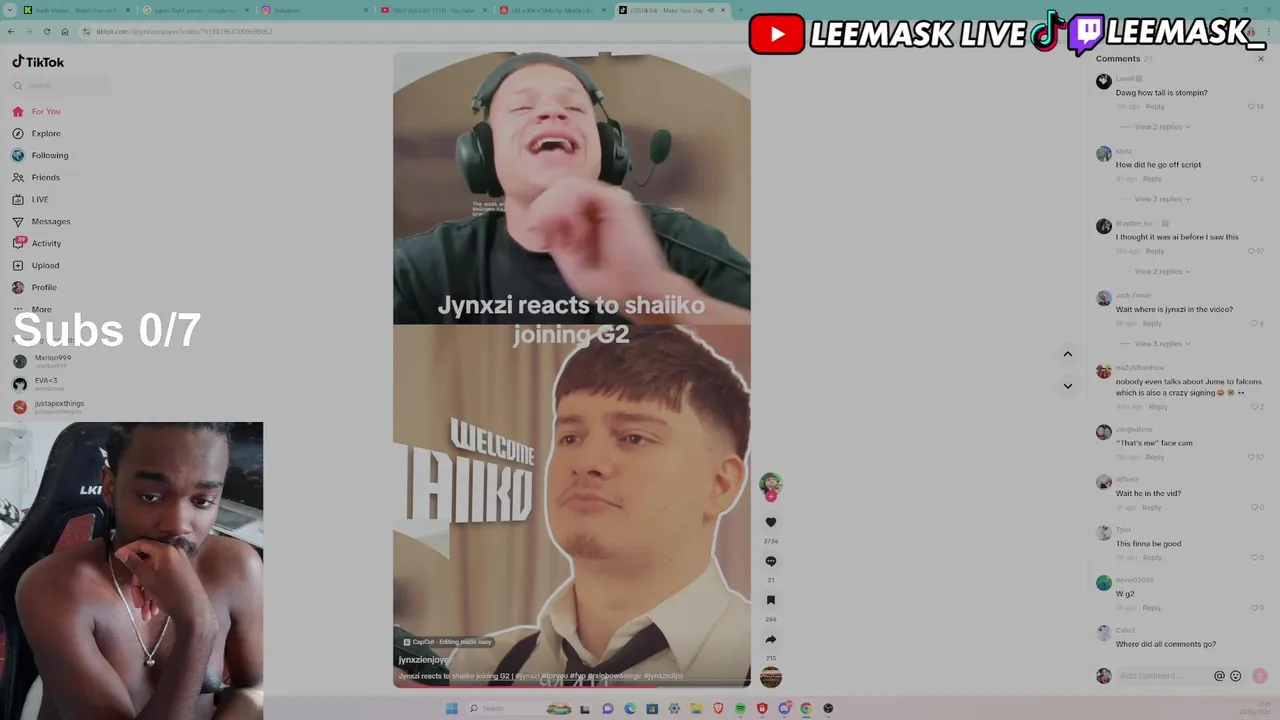Insert a mention with the @ icon
Image resolution: width=1280 pixels, height=720 pixels.
(x=1219, y=676)
